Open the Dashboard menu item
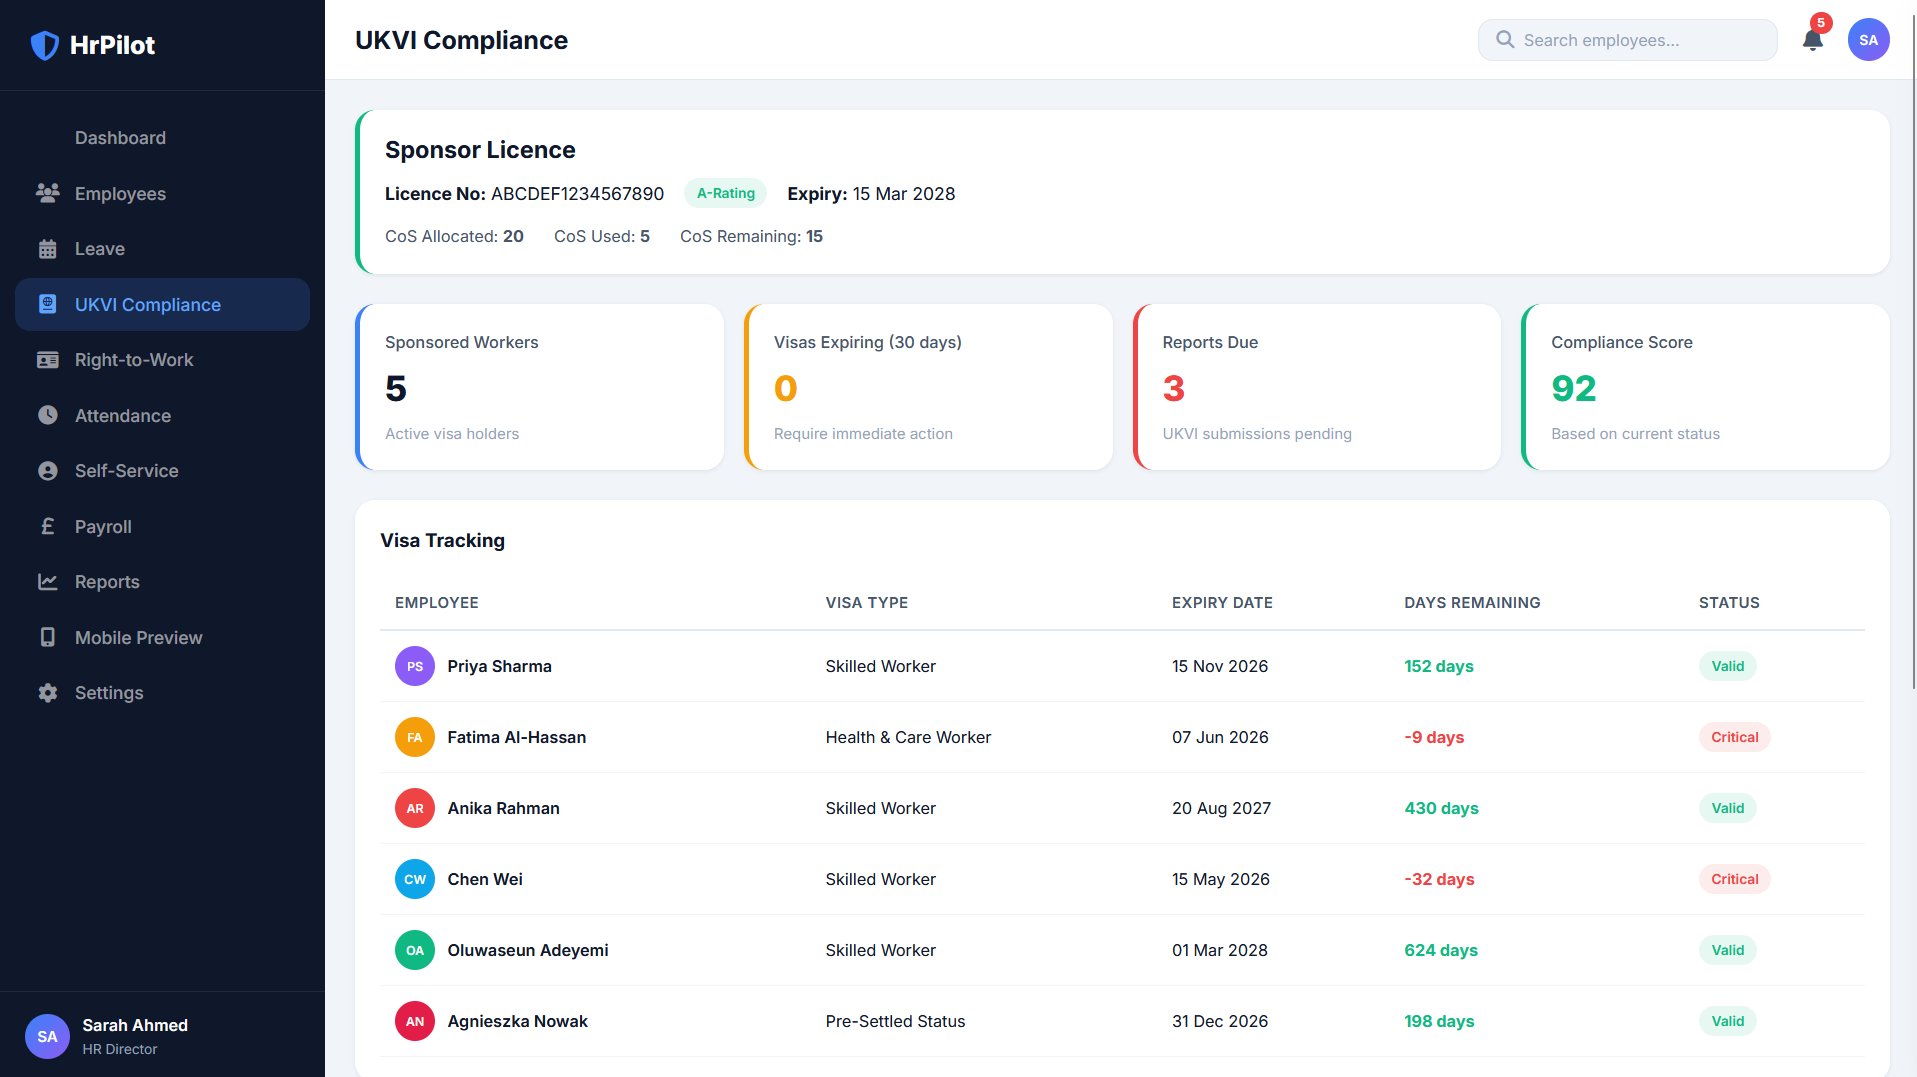 tap(162, 138)
